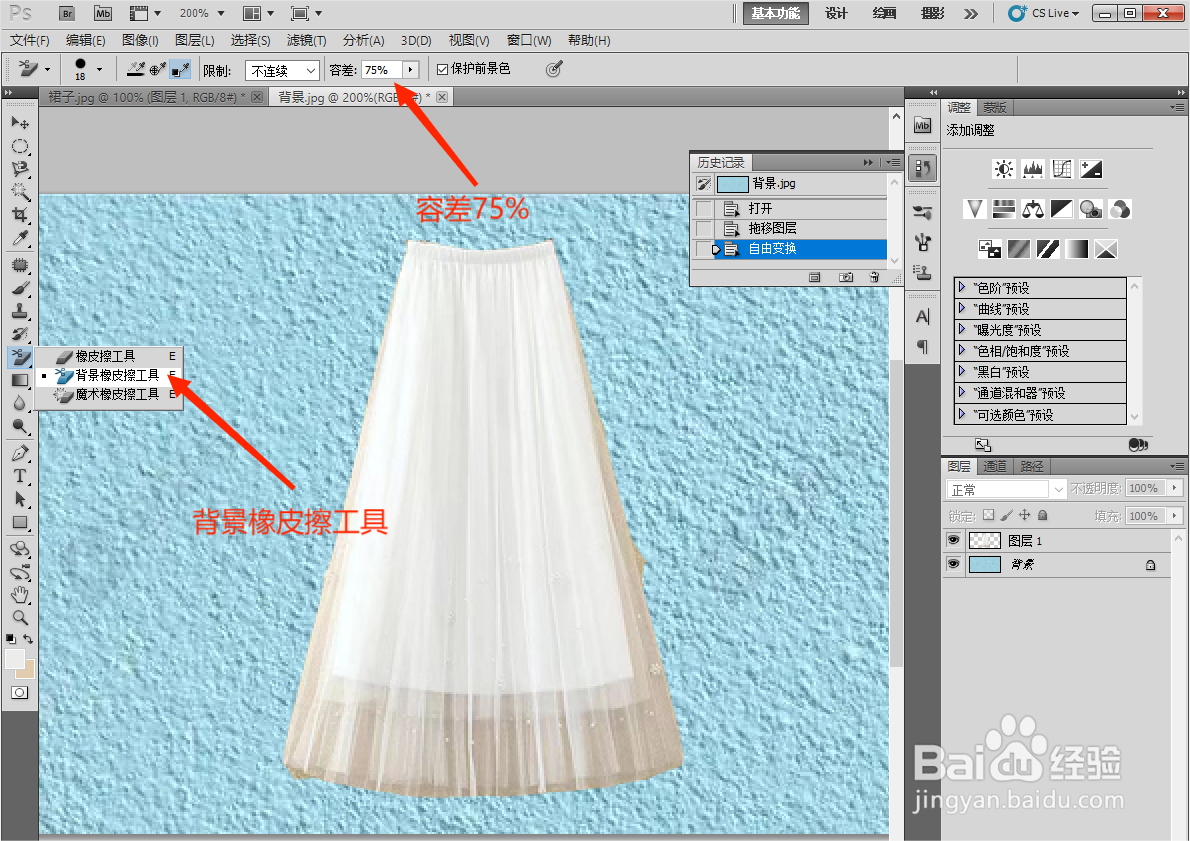Viewport: 1190px width, 841px height.
Task: Choose 橡皮擦工具 from the flyout
Action: (x=110, y=355)
